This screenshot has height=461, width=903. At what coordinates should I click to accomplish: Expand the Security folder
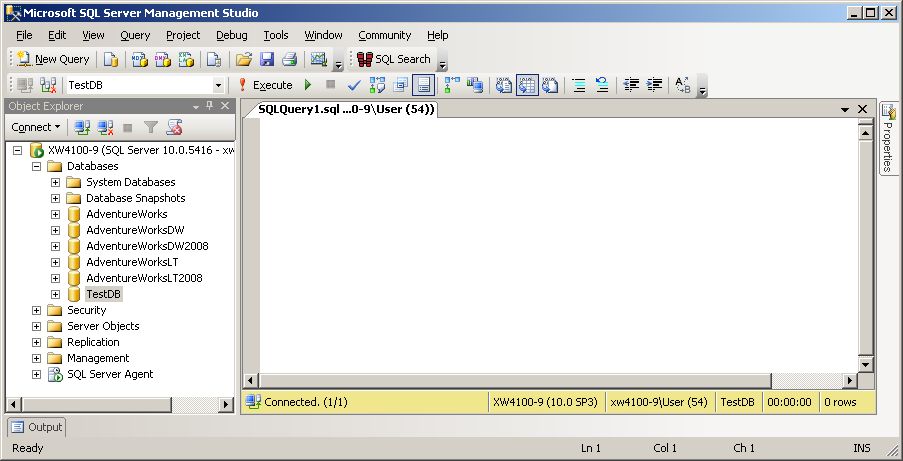pyautogui.click(x=36, y=311)
